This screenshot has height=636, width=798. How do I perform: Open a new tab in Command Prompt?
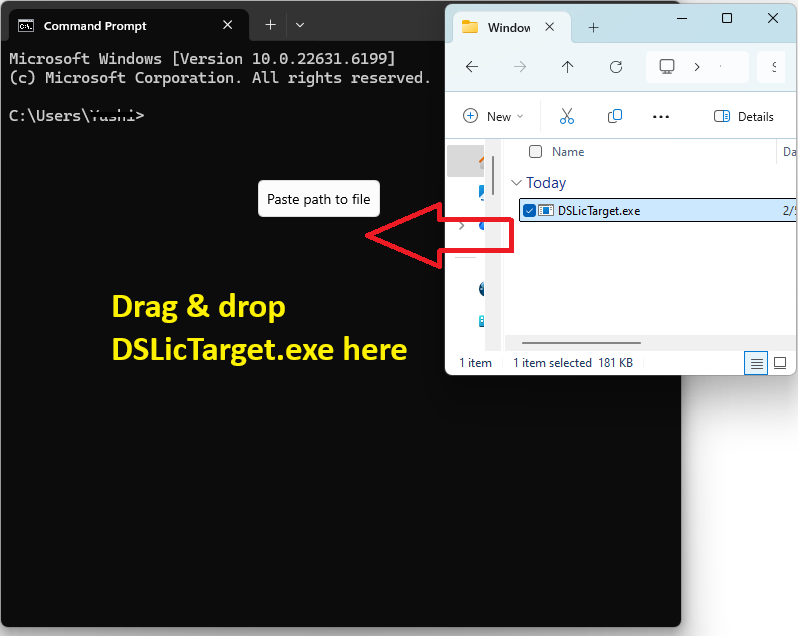270,25
